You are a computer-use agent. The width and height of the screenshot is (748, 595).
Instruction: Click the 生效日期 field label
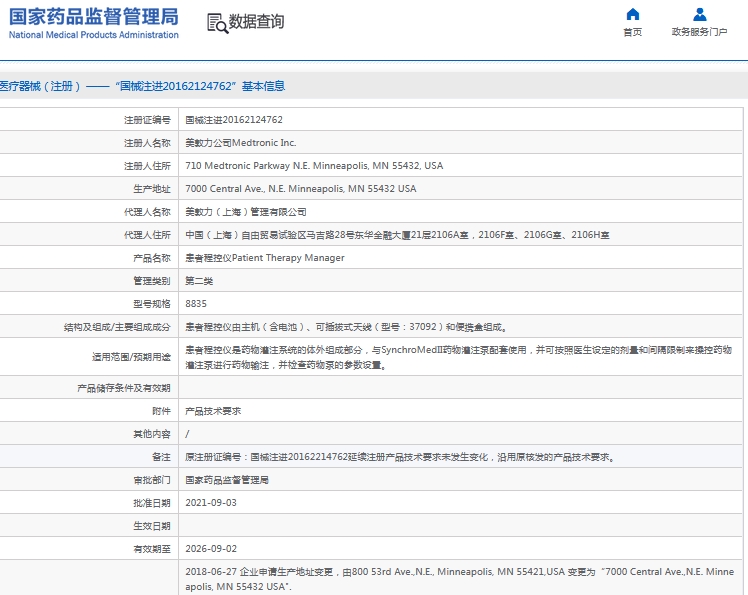click(x=152, y=526)
